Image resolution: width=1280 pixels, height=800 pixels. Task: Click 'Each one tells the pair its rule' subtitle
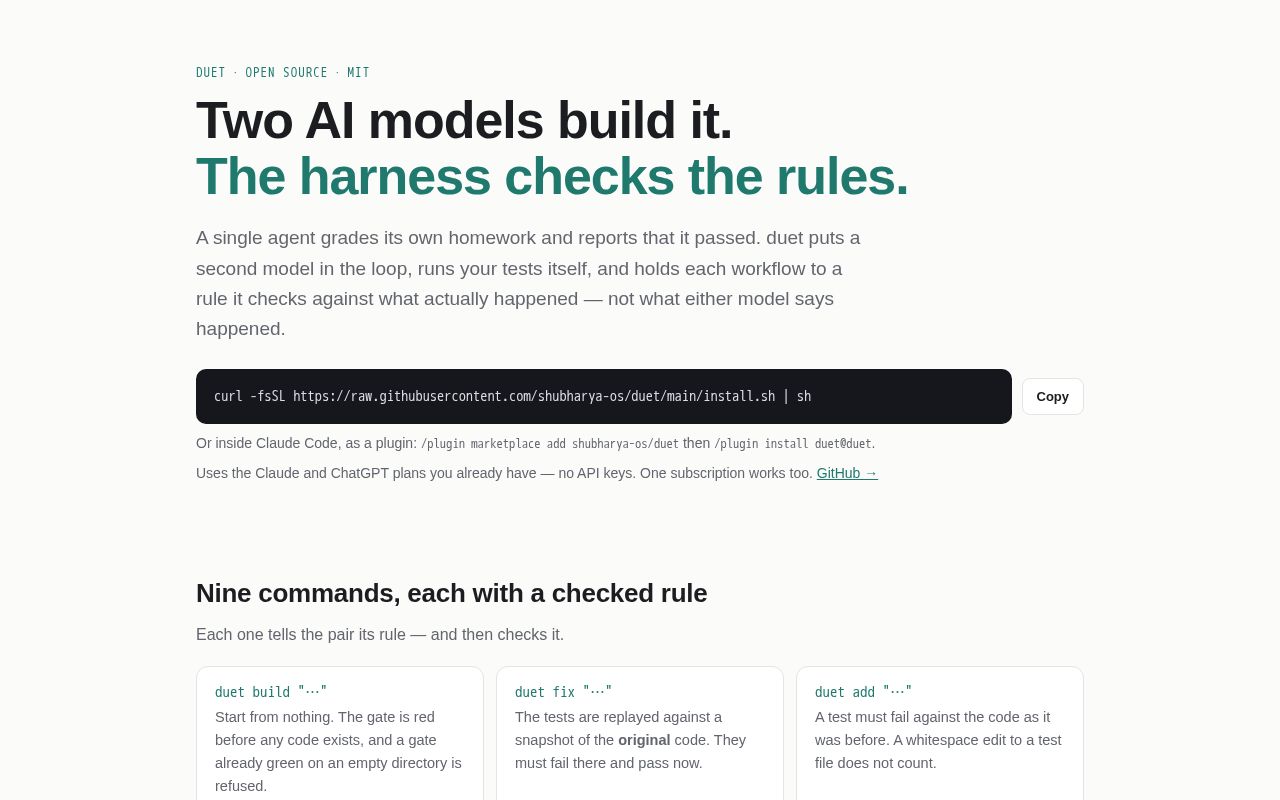click(x=380, y=634)
